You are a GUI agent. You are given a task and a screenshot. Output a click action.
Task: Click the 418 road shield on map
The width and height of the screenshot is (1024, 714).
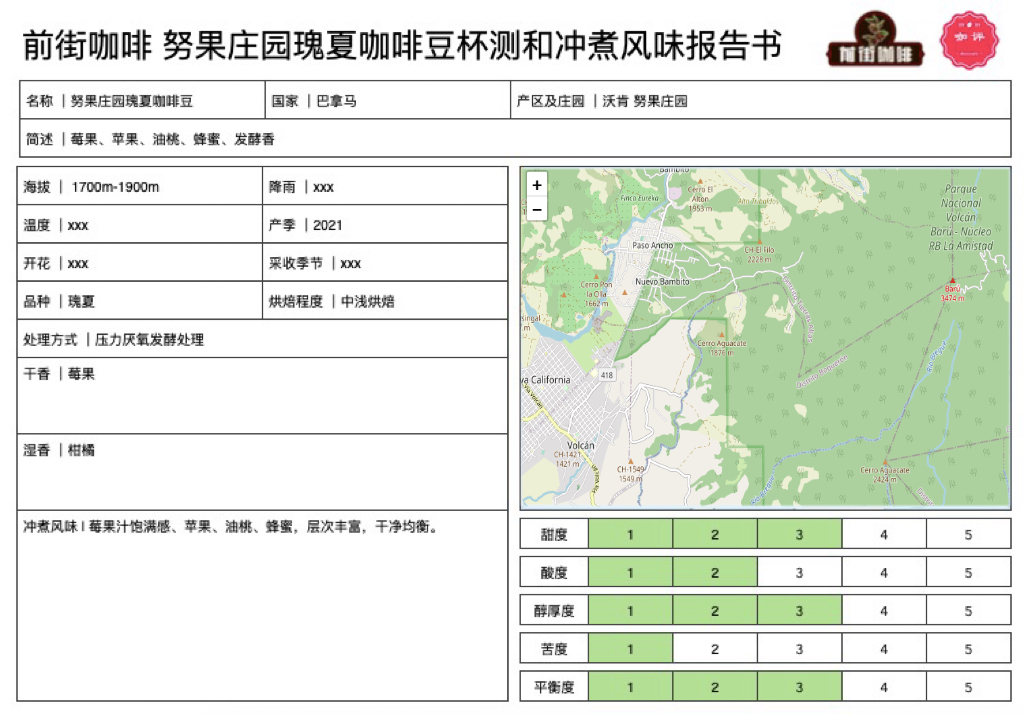tap(606, 375)
